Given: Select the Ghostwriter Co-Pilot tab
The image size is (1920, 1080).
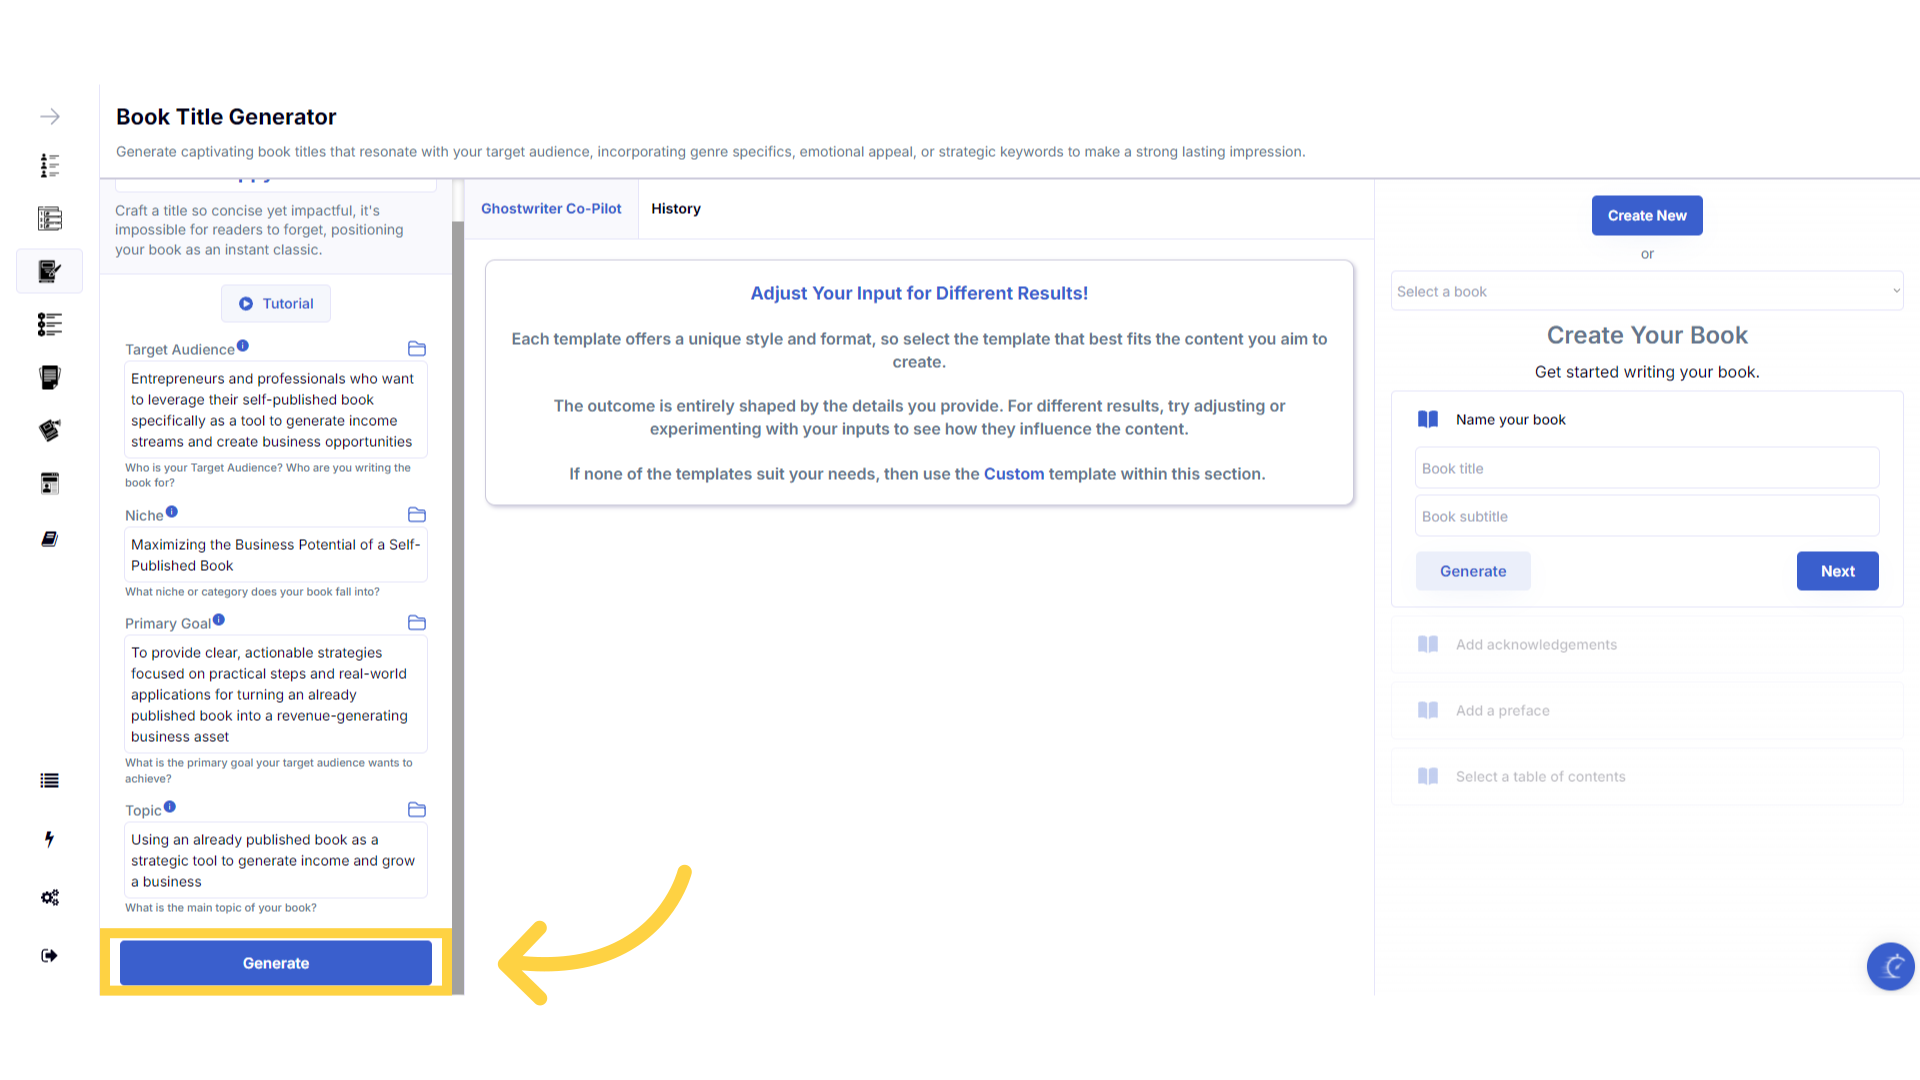Looking at the screenshot, I should pyautogui.click(x=551, y=209).
